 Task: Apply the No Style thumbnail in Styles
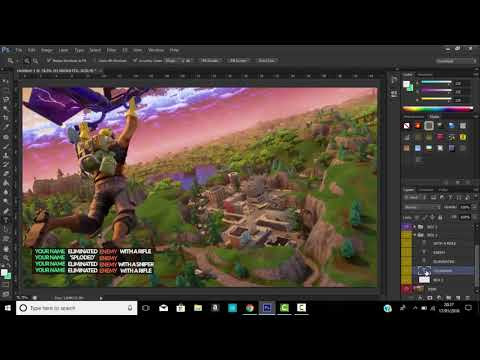407,126
